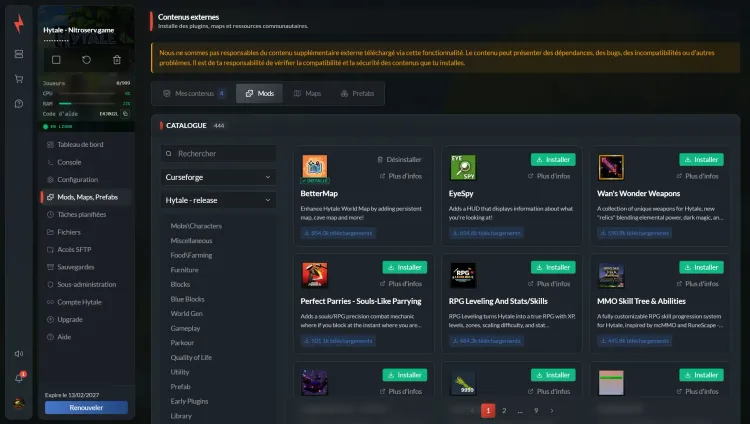Open Fichiers in the sidebar
The width and height of the screenshot is (750, 424).
86,232
